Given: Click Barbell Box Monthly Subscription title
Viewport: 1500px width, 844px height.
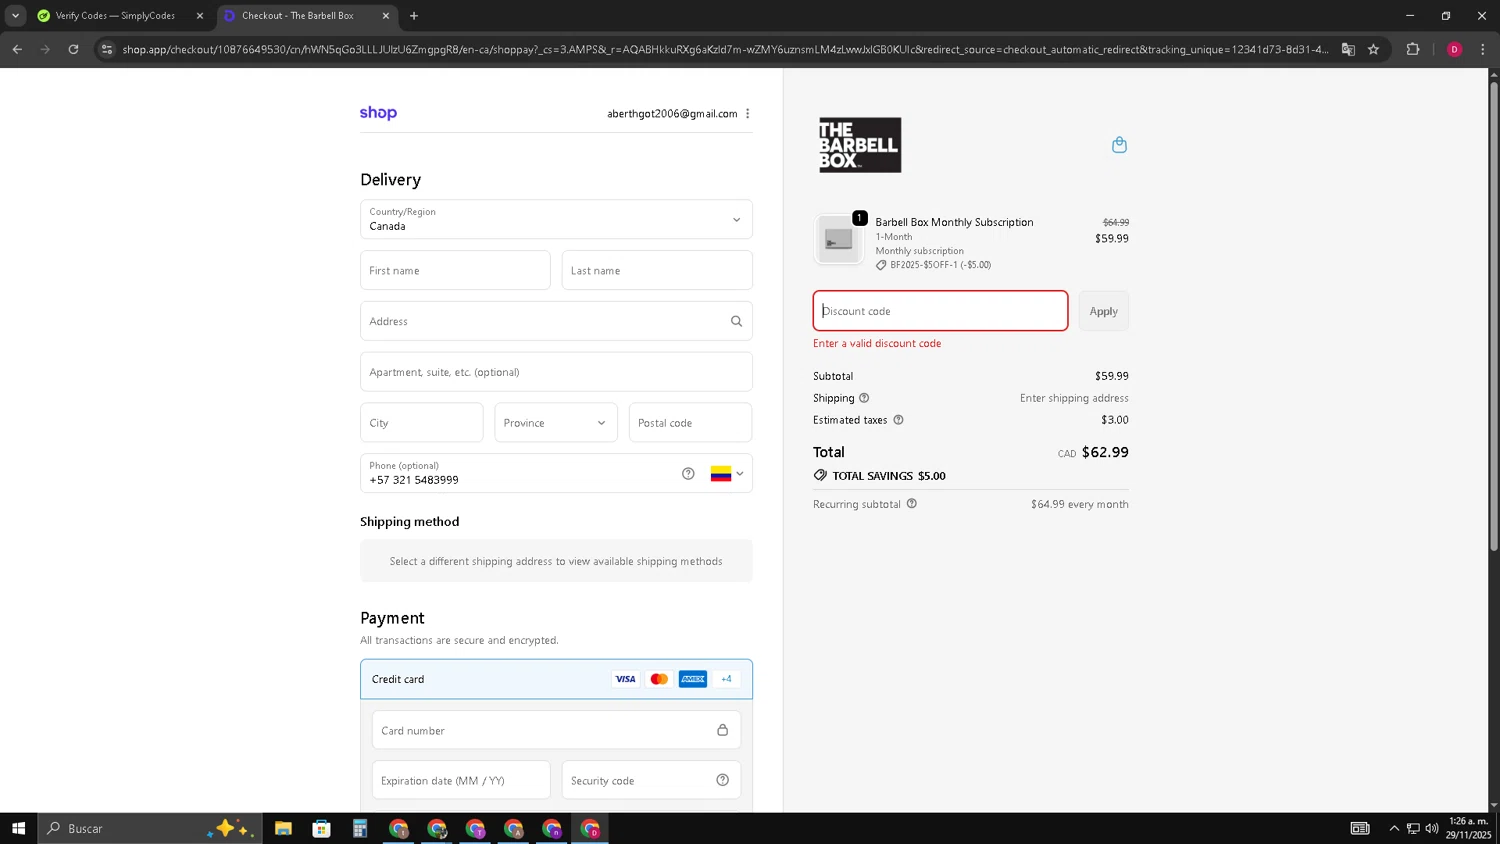Looking at the screenshot, I should pyautogui.click(x=954, y=222).
